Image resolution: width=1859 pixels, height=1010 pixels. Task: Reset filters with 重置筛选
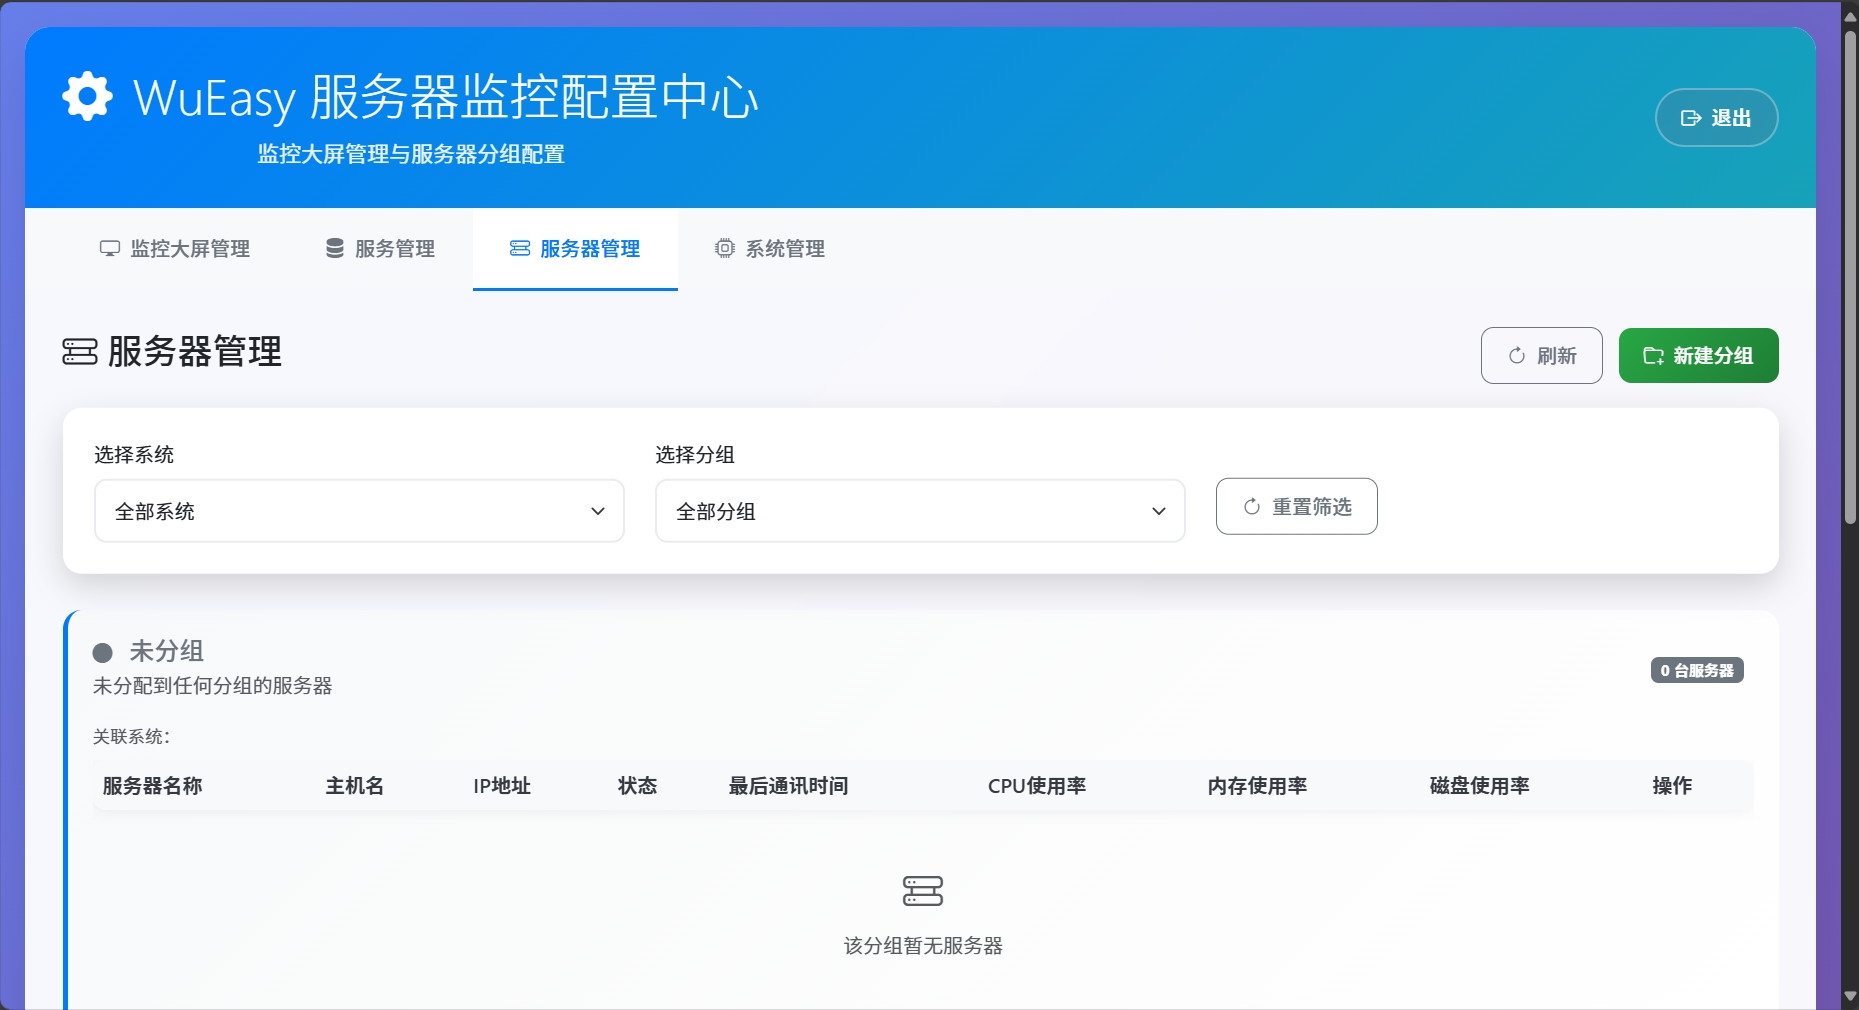[1297, 507]
